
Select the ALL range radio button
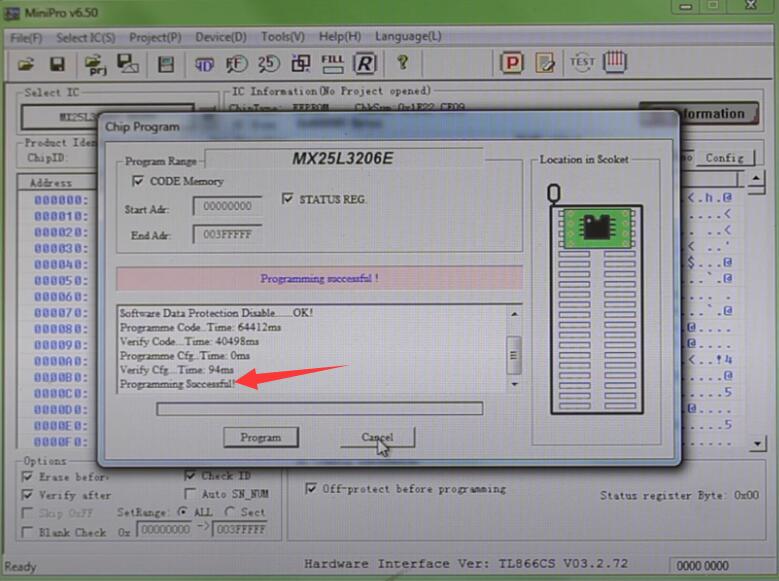pyautogui.click(x=183, y=511)
